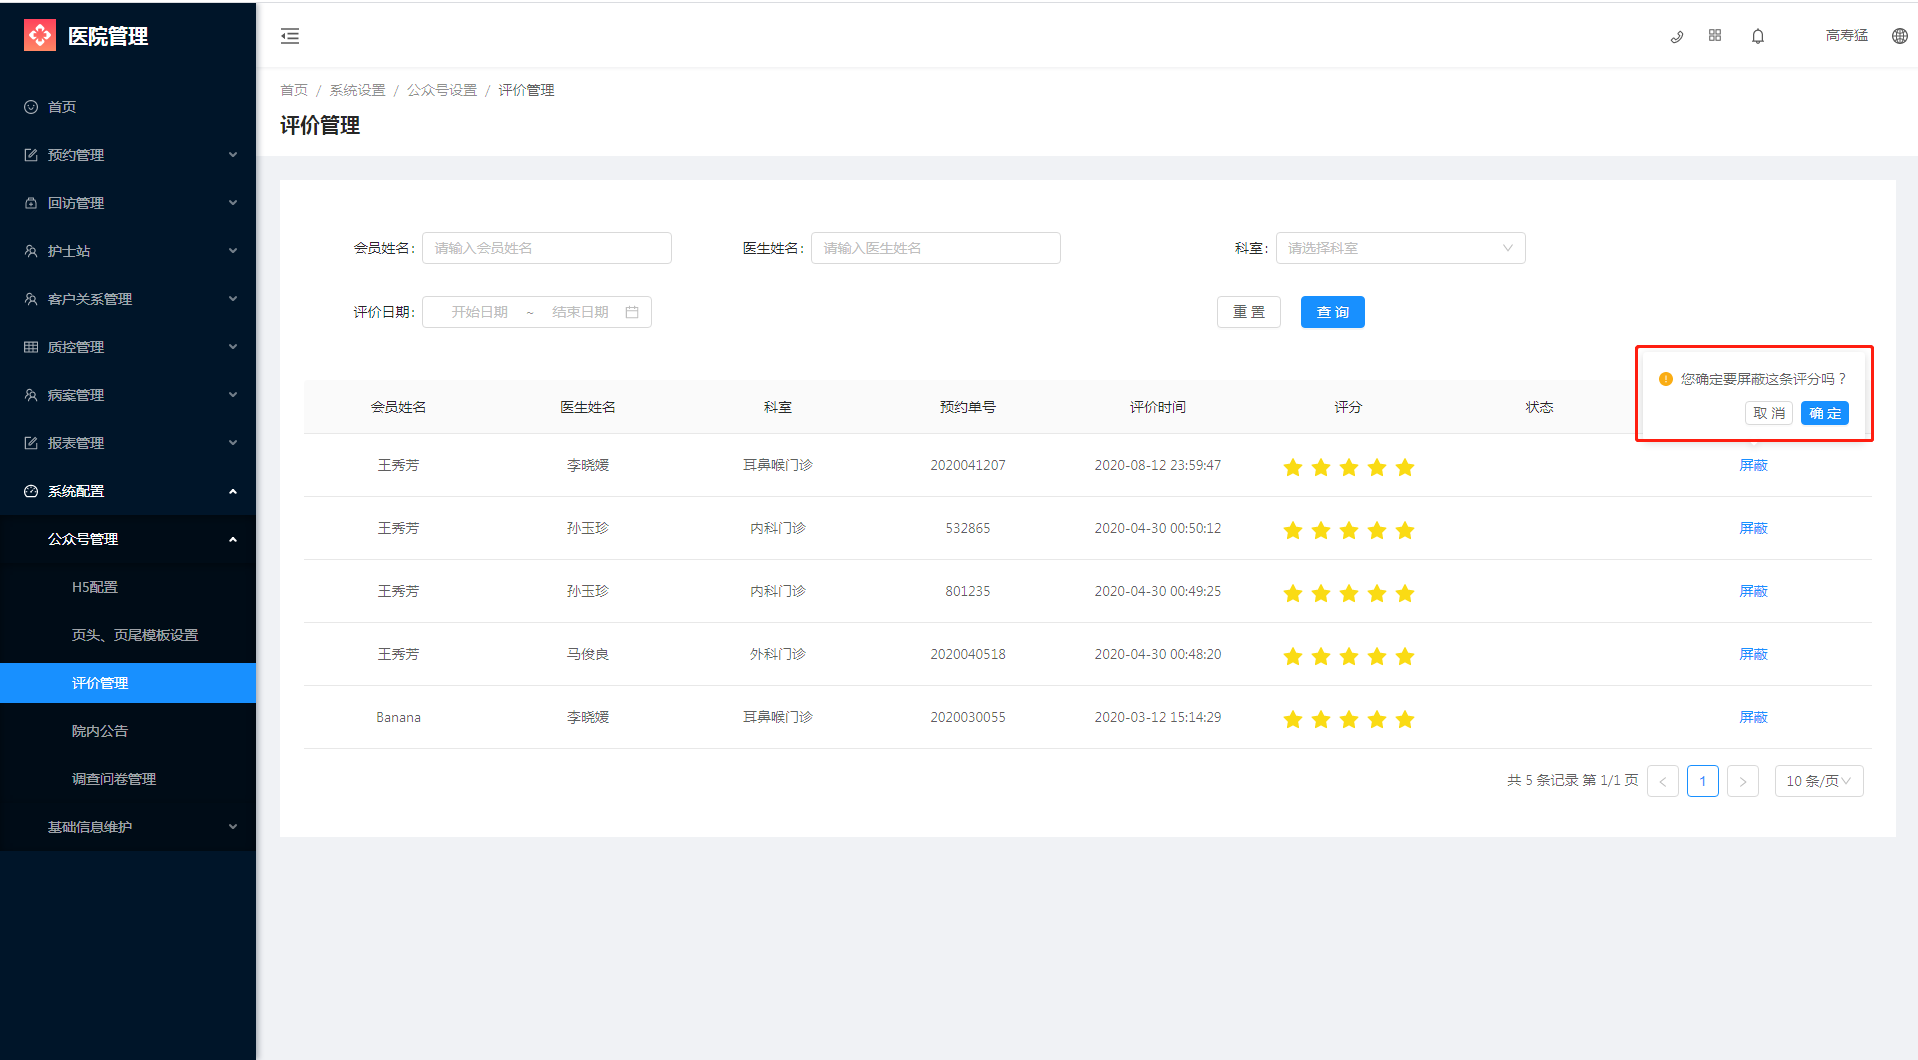Screen dimensions: 1918x1060
Task: Expand the 护士站 menu chevron
Action: (233, 251)
